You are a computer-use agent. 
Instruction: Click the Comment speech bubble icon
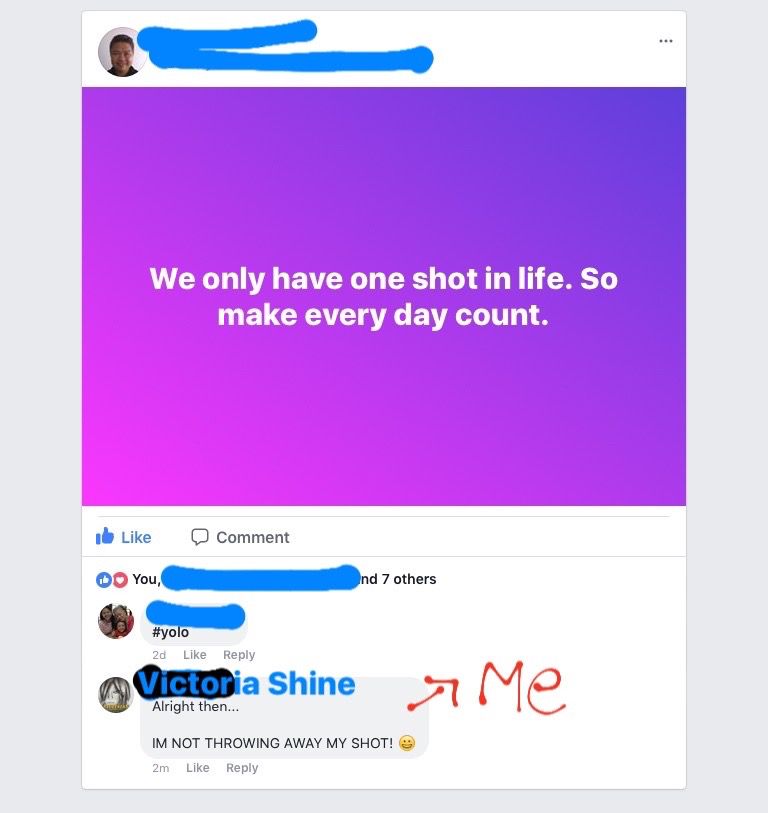(200, 537)
